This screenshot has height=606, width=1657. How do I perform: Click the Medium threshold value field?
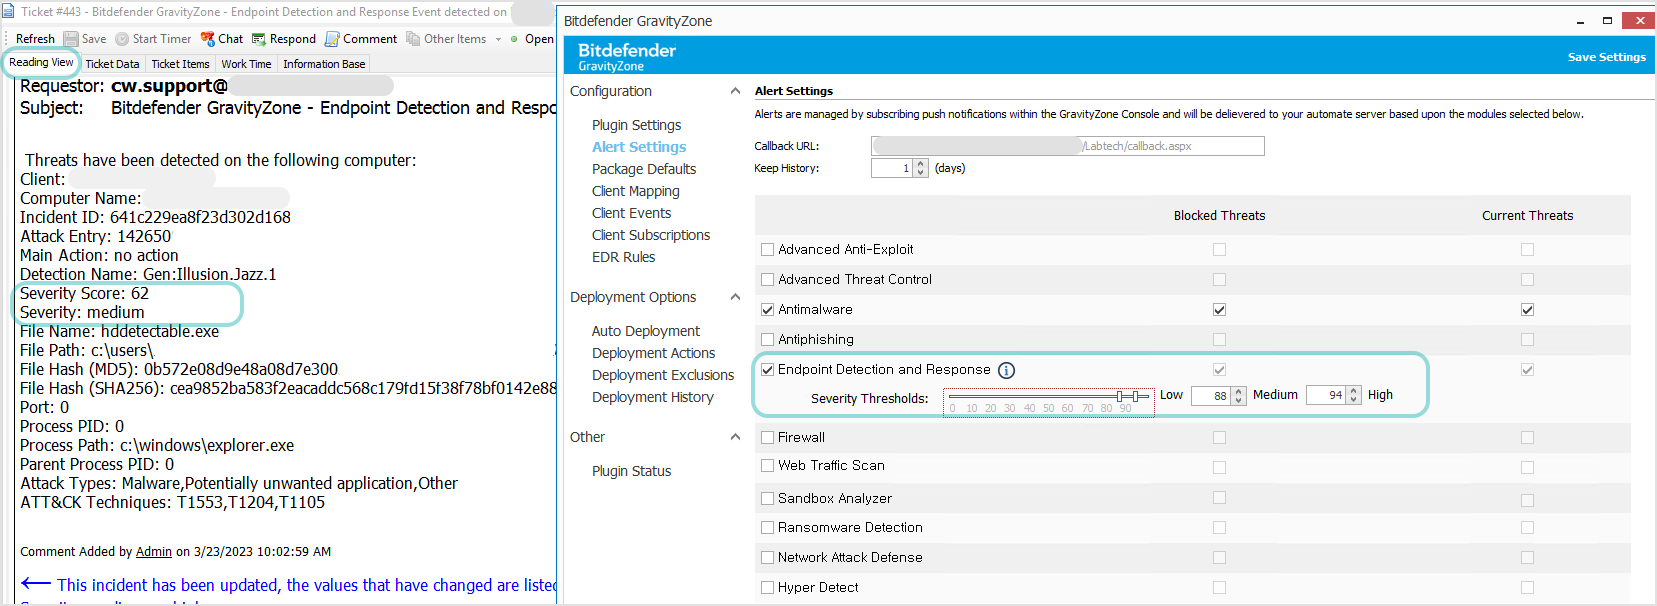point(1326,396)
